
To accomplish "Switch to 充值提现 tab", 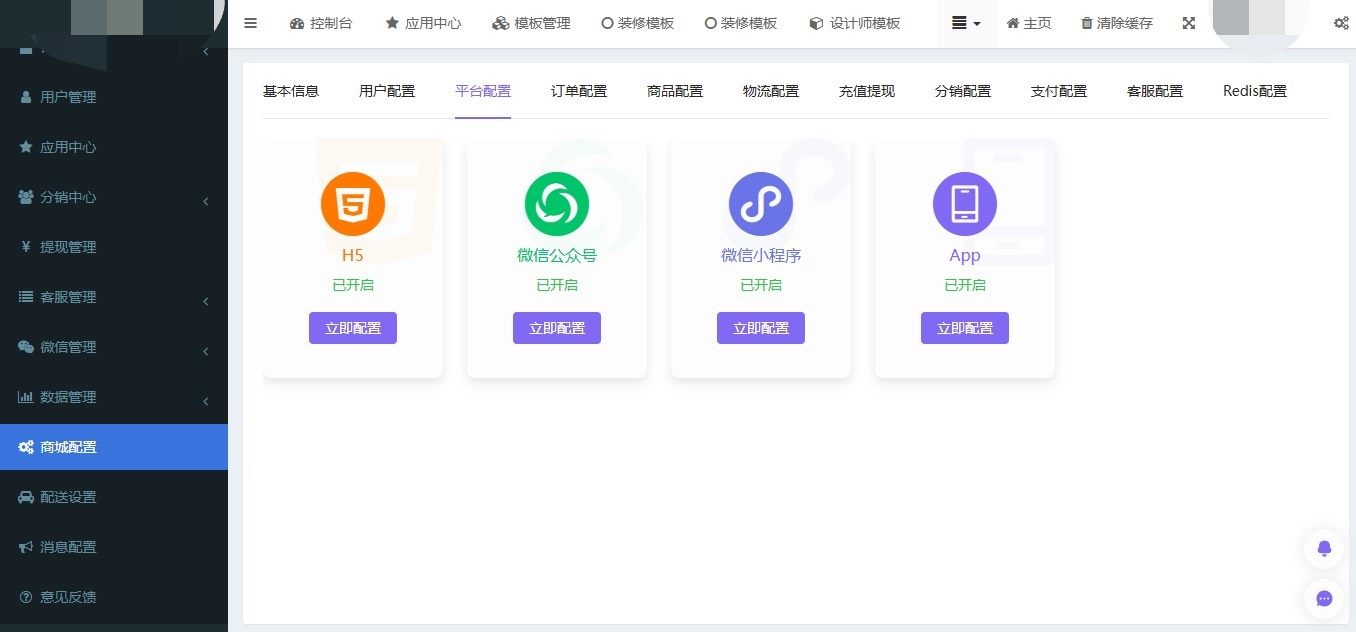I will tap(867, 91).
